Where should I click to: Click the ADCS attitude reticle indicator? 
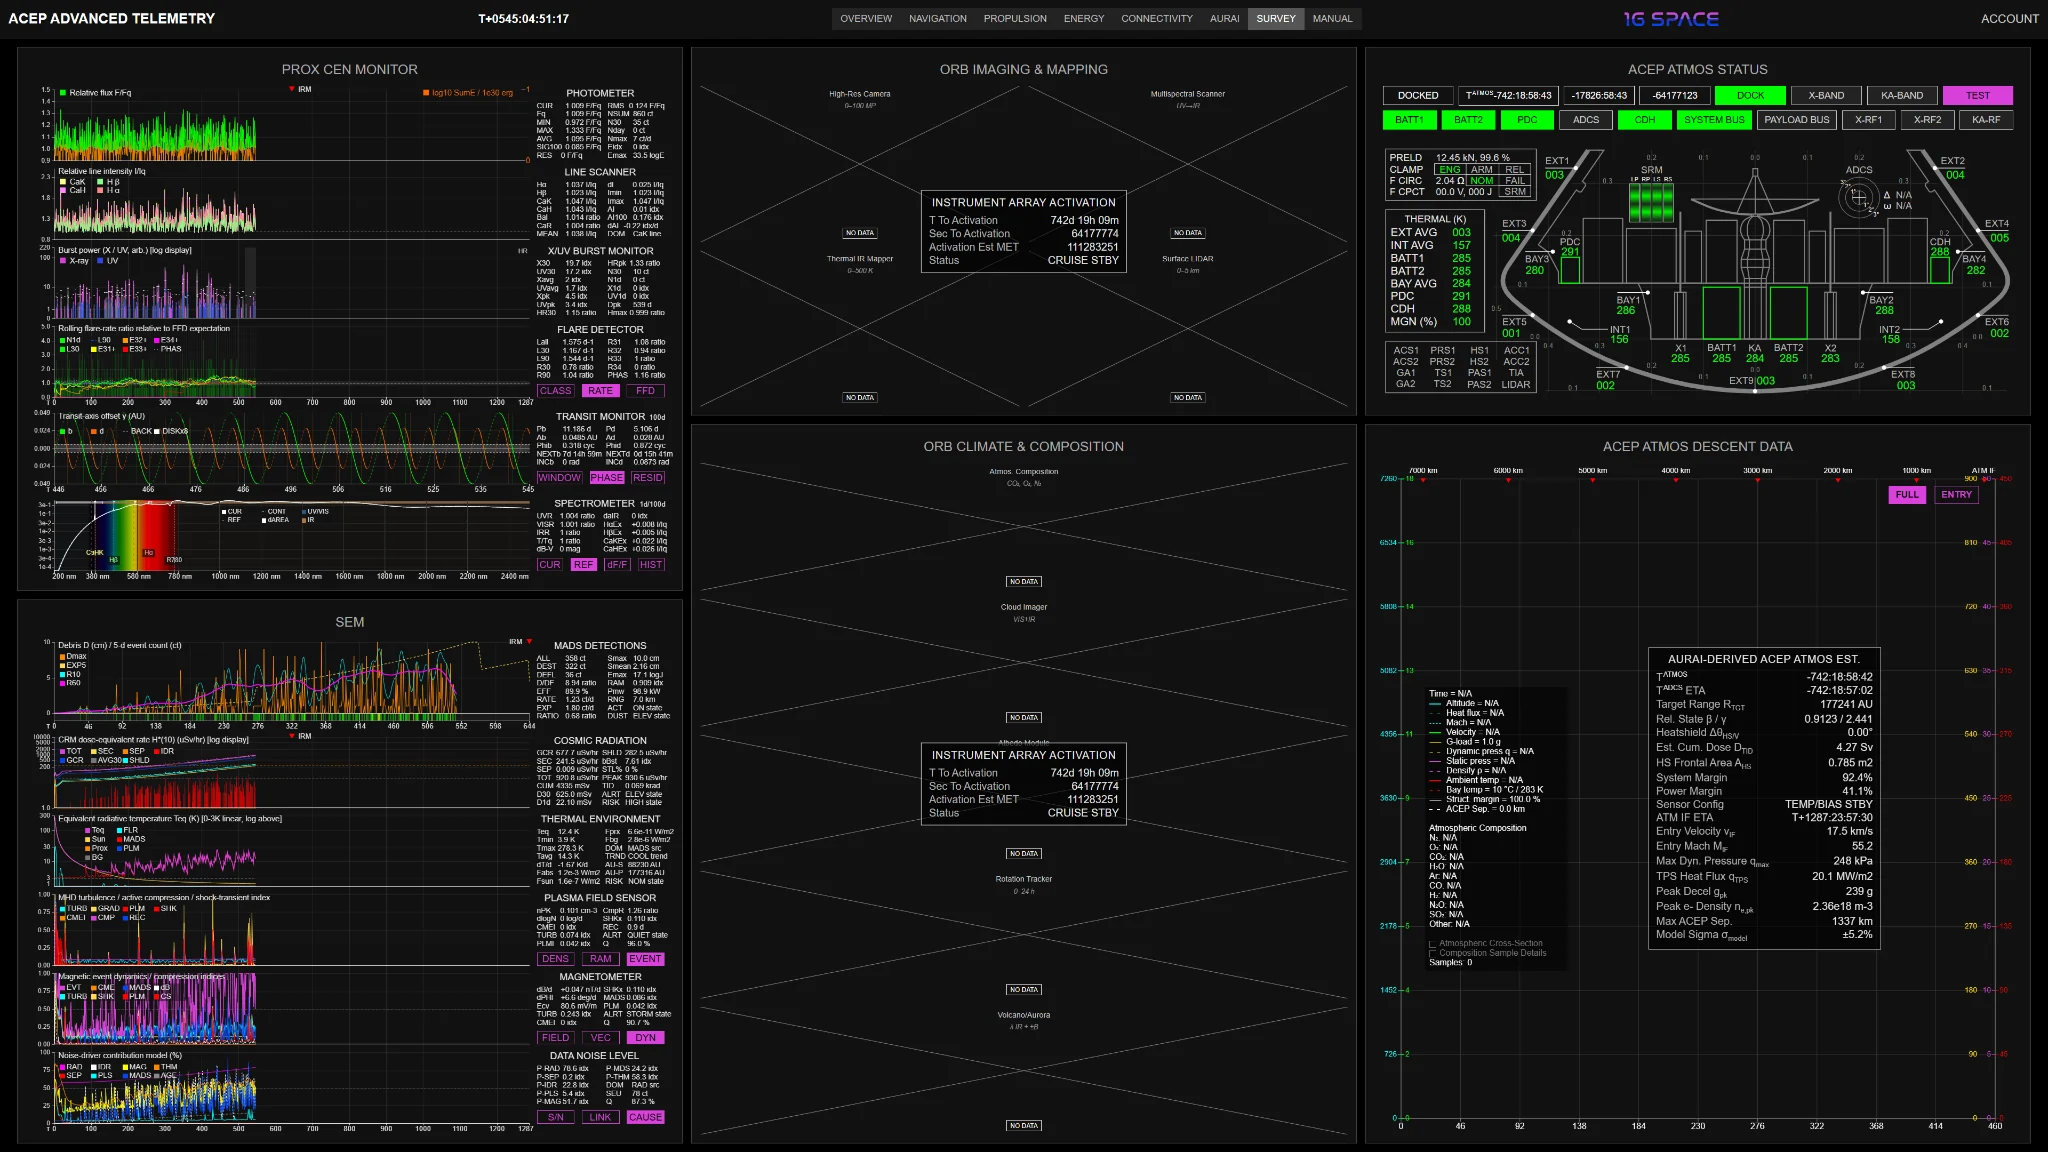click(1859, 197)
